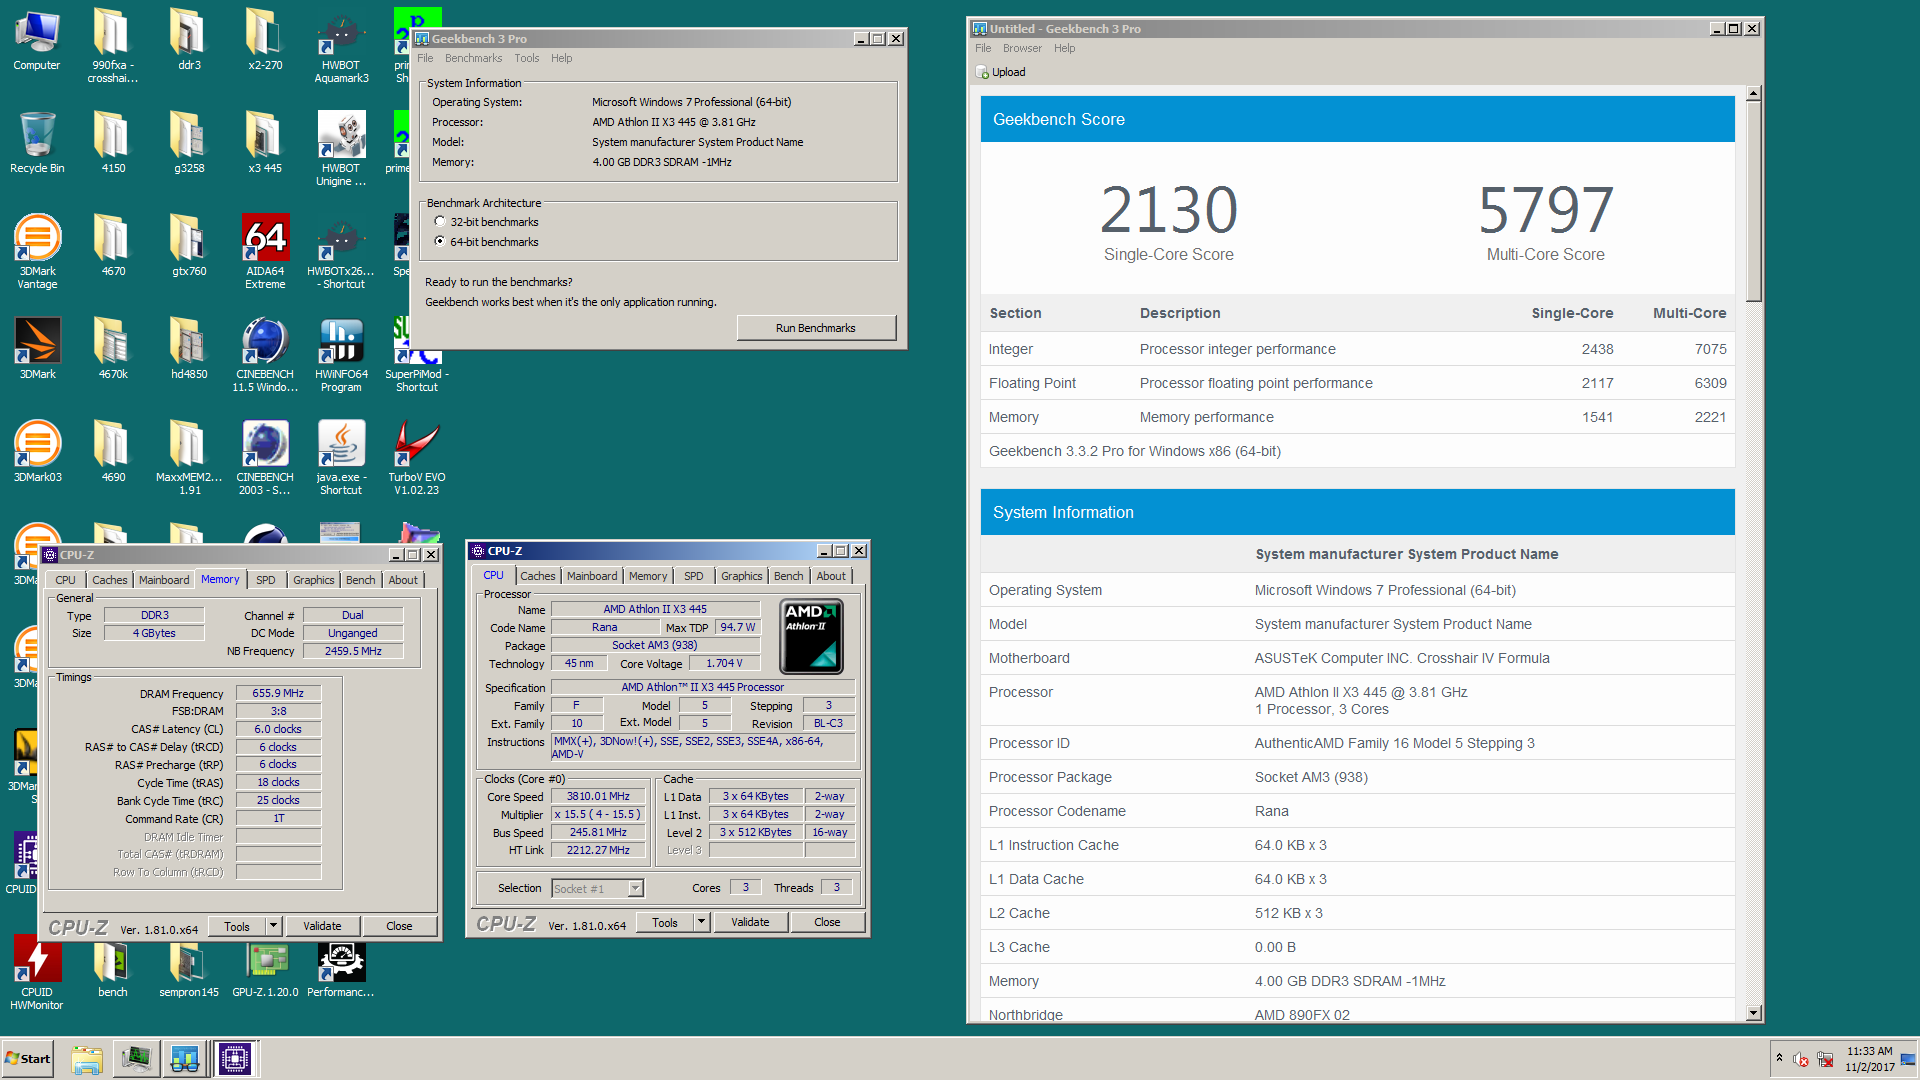Click the DRAM Frequency value field
The image size is (1920, 1080).
(278, 693)
